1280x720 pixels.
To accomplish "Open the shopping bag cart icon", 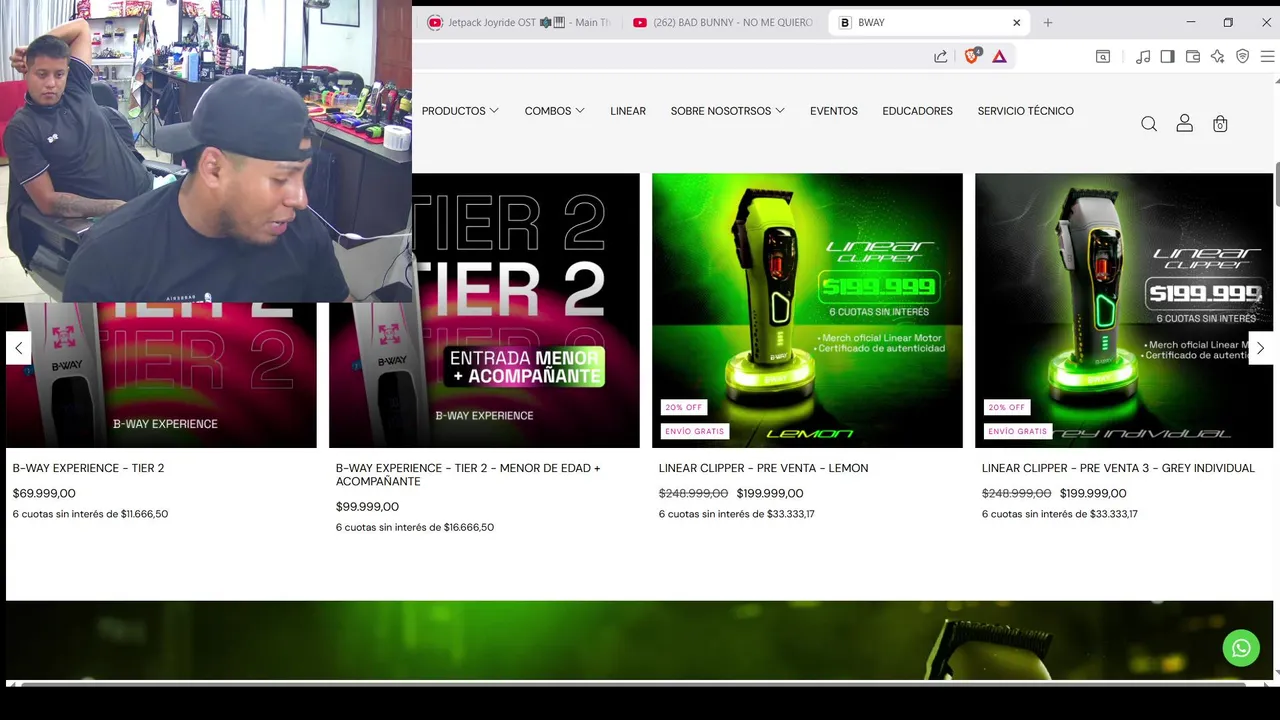I will click(x=1220, y=124).
